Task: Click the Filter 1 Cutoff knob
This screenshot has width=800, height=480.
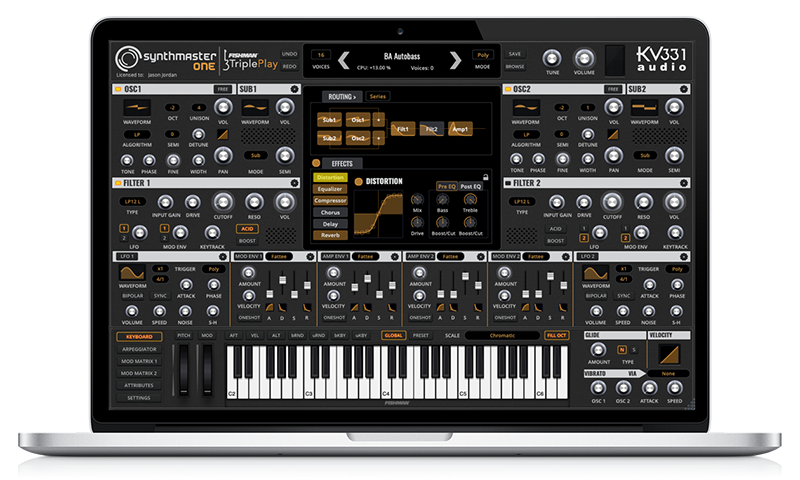Action: pos(223,202)
